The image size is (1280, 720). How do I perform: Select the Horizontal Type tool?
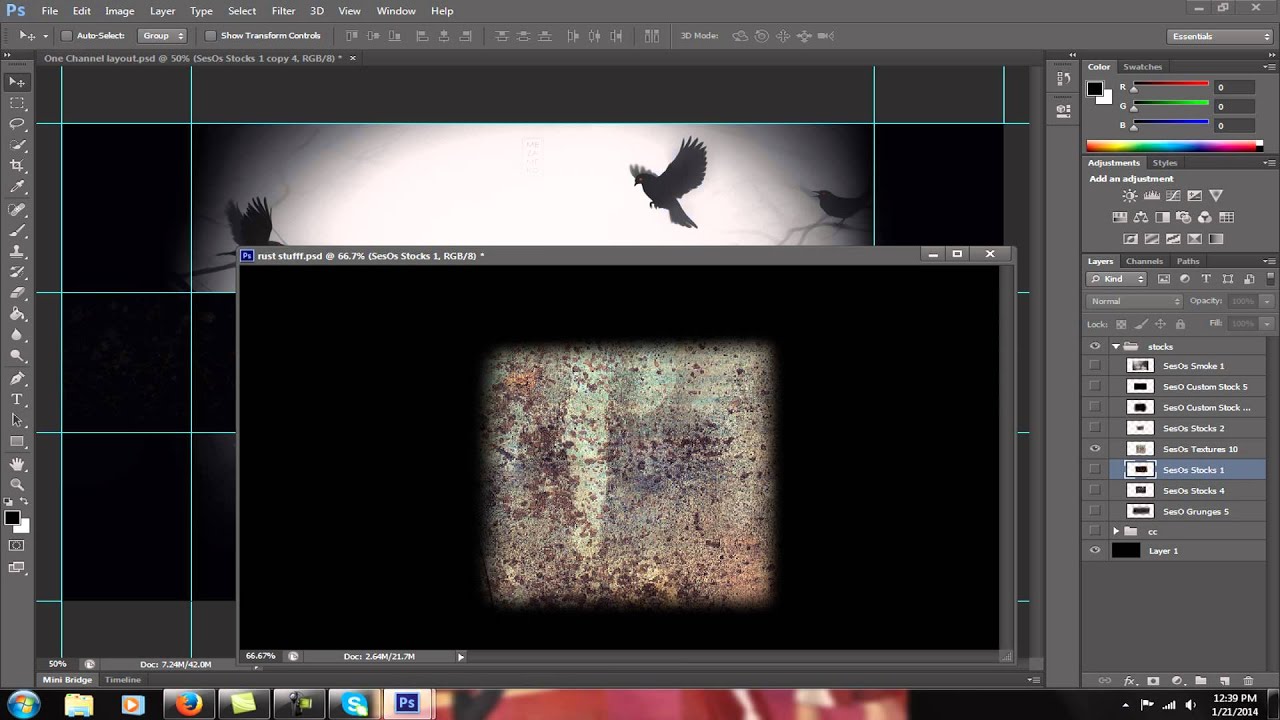tap(17, 399)
